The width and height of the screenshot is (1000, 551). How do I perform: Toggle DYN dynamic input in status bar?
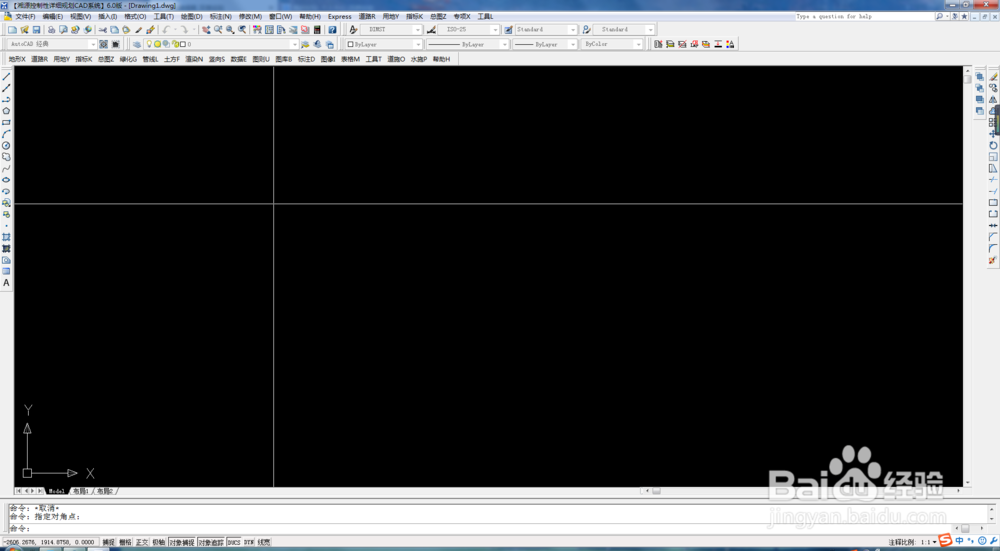click(x=249, y=542)
